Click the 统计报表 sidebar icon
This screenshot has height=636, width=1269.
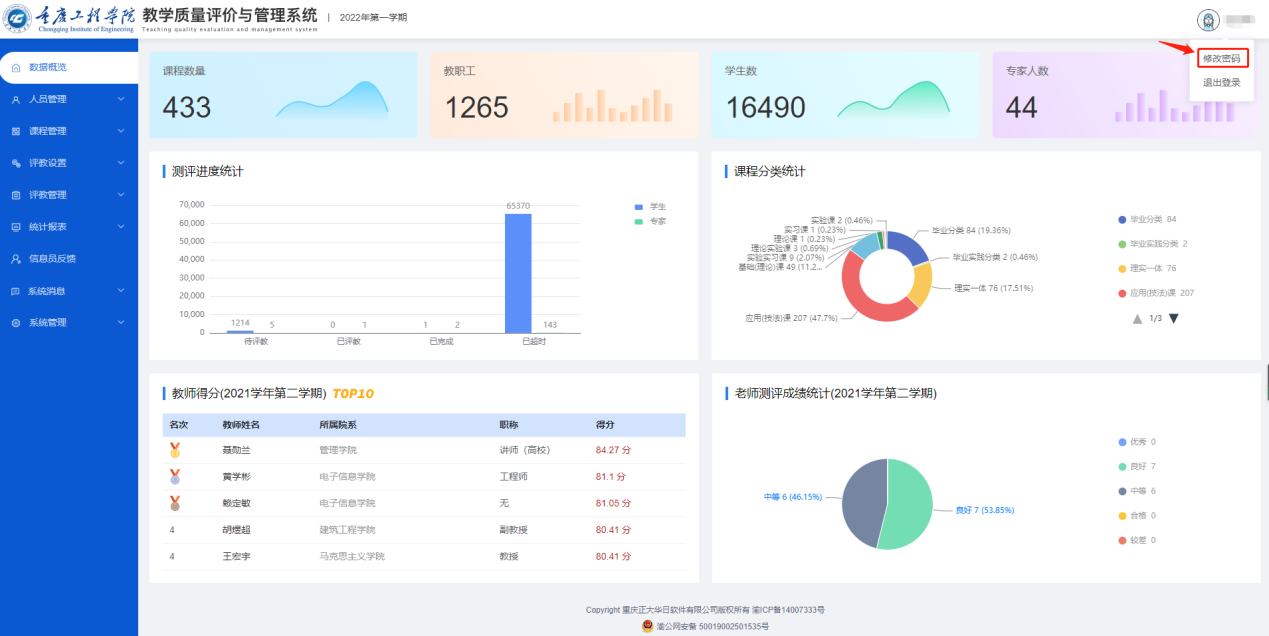(x=16, y=227)
